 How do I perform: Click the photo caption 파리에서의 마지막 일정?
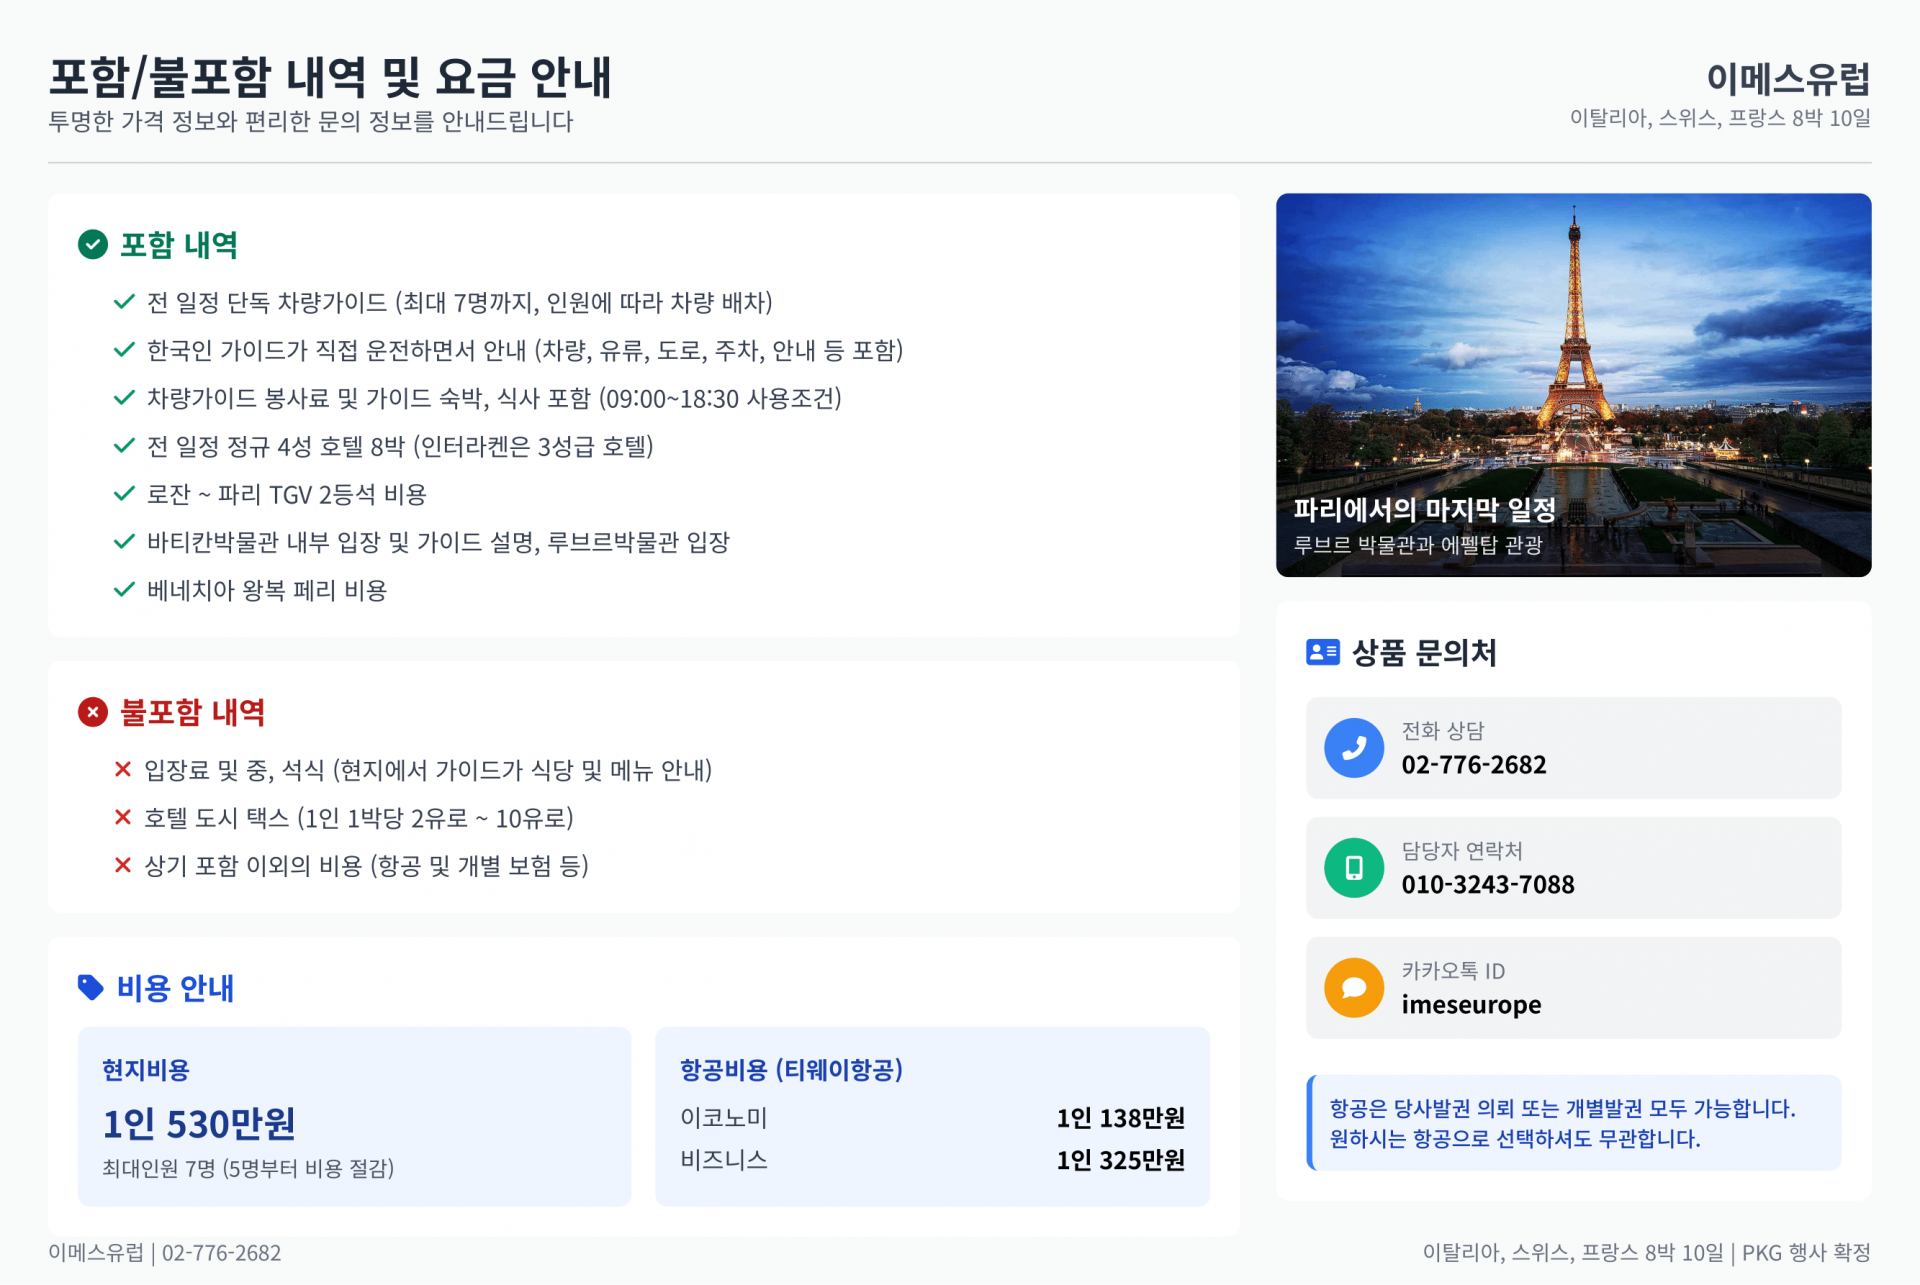point(1425,510)
